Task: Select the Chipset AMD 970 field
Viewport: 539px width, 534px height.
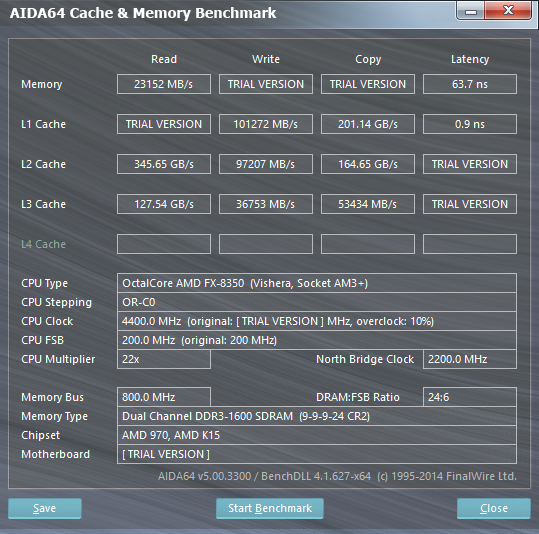Action: (x=317, y=435)
